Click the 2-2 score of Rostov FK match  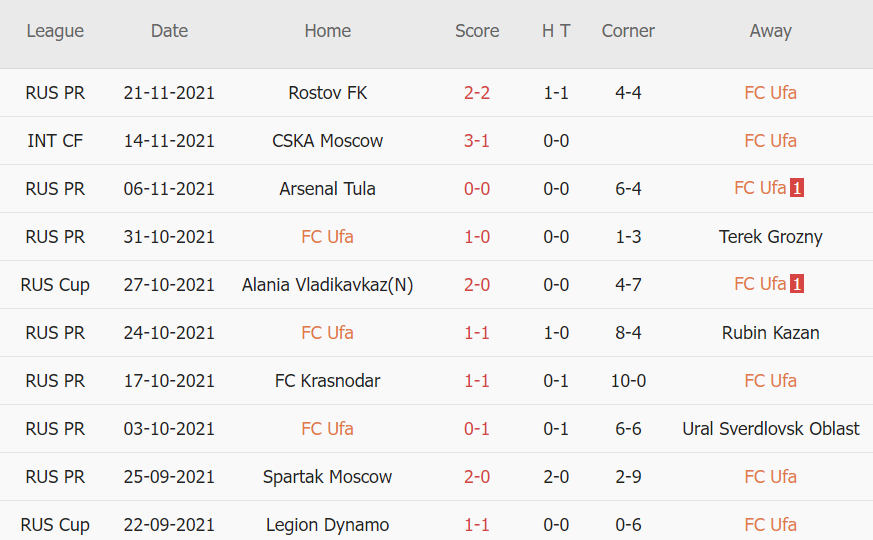pos(476,93)
